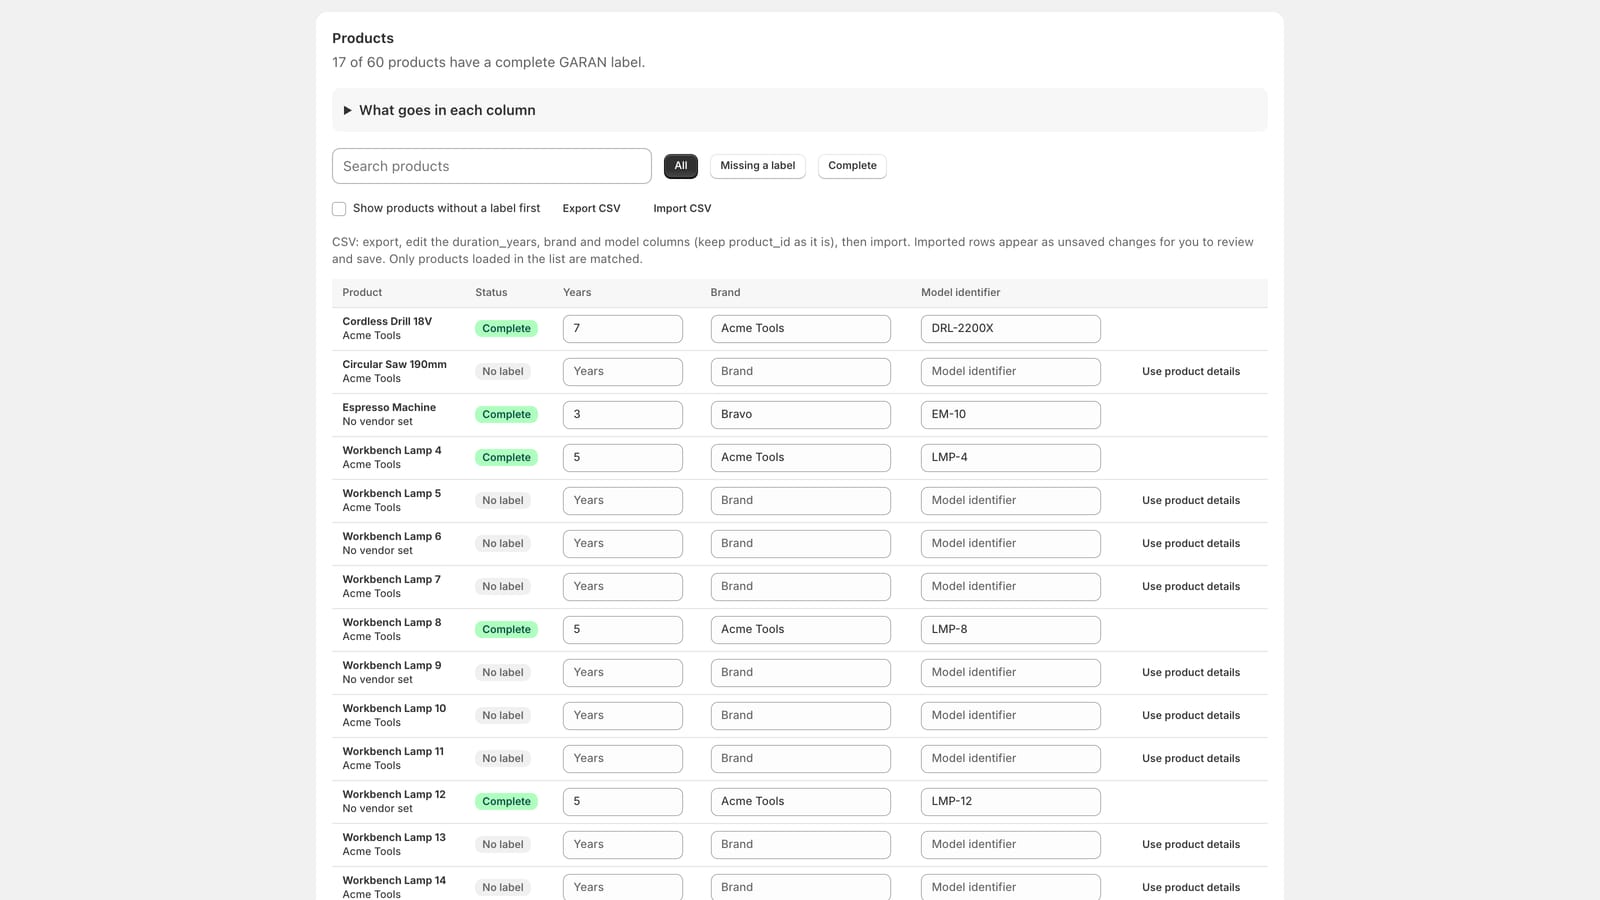Select the All filter tab
This screenshot has width=1600, height=900.
click(680, 166)
